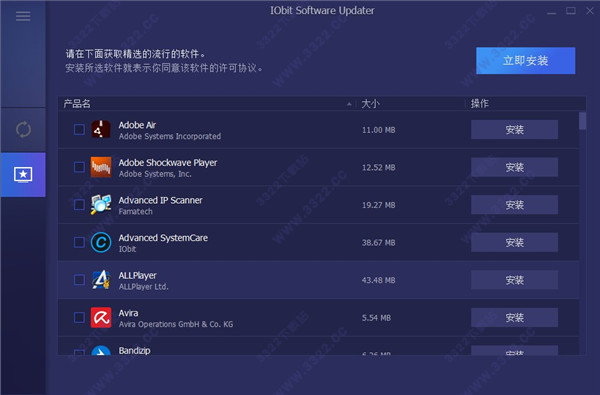Select the ALLPlayer checkbox
The image size is (600, 395).
point(79,280)
